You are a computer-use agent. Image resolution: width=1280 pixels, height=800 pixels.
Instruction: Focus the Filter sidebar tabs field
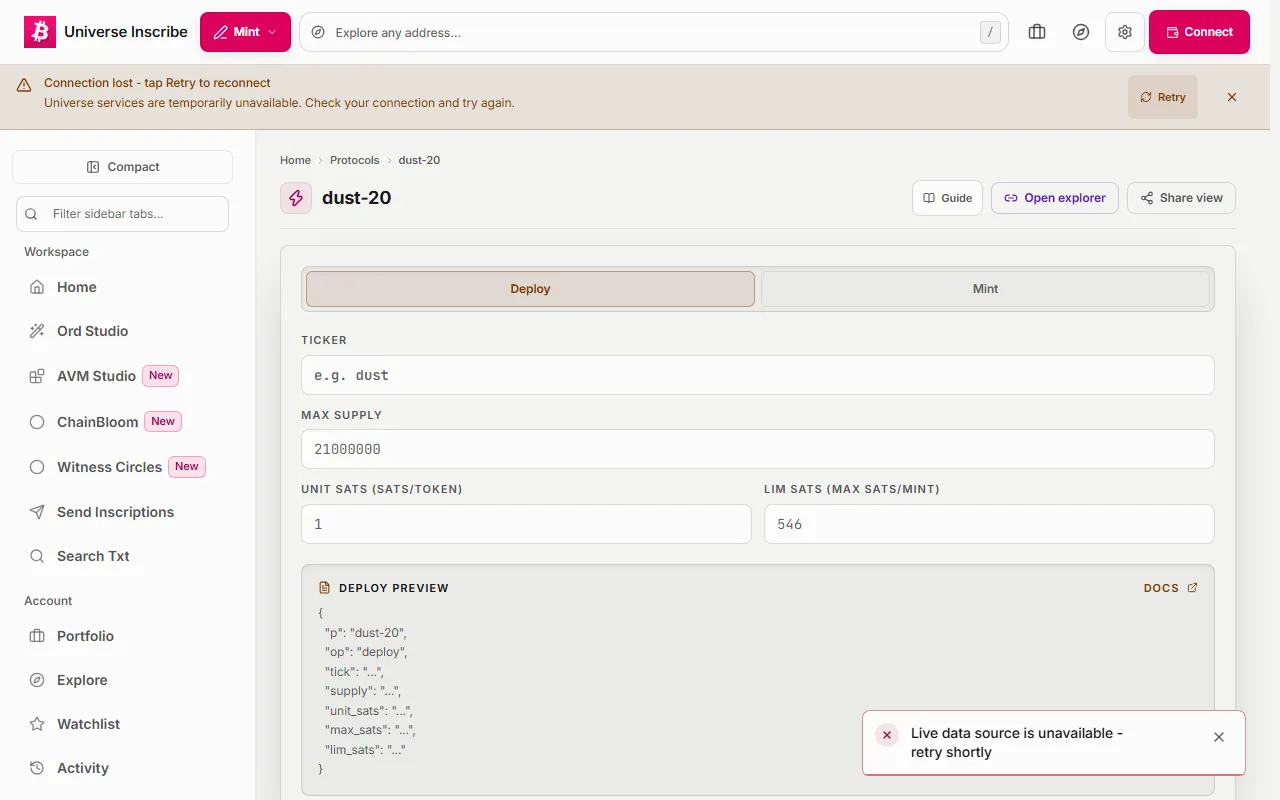pyautogui.click(x=122, y=214)
